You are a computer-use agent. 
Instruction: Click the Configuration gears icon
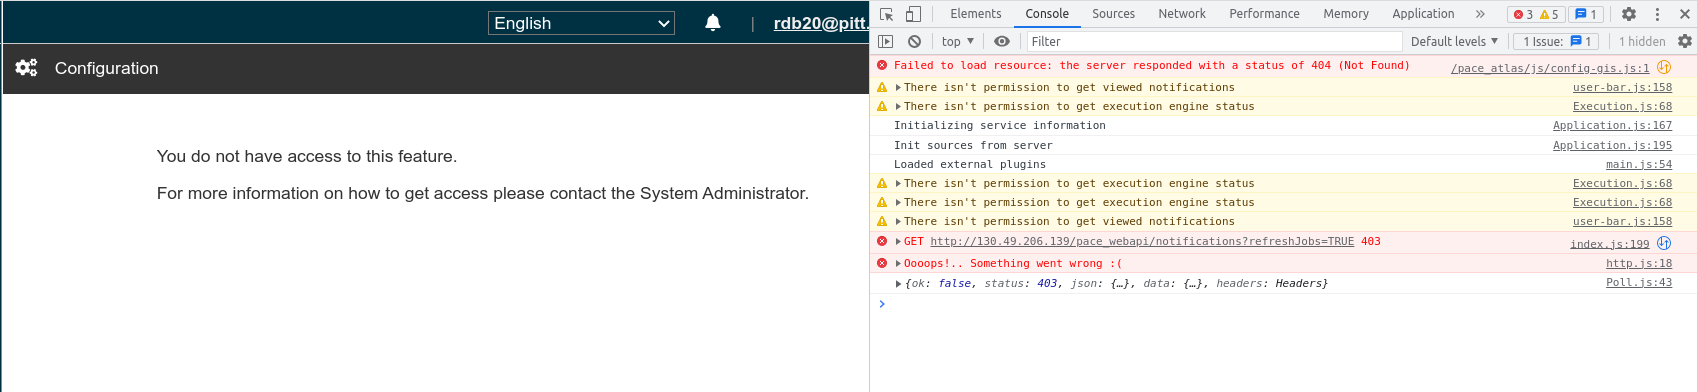click(x=26, y=68)
